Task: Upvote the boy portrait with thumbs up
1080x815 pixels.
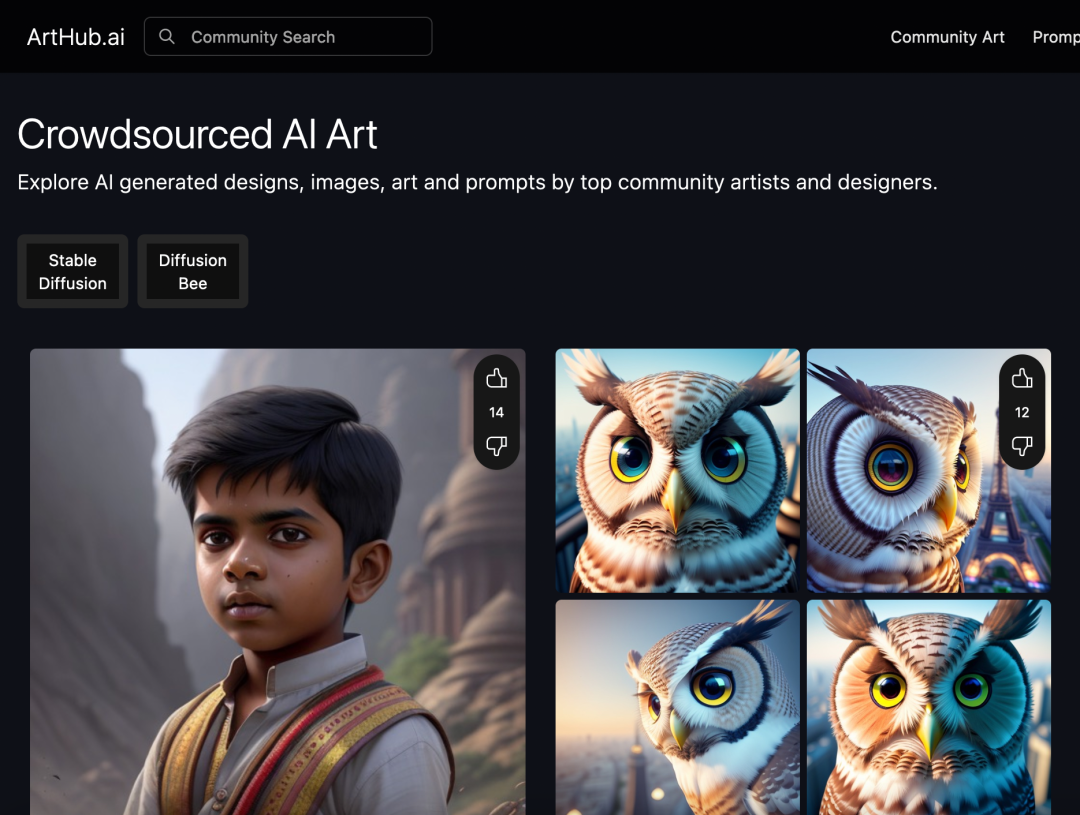Action: 497,378
